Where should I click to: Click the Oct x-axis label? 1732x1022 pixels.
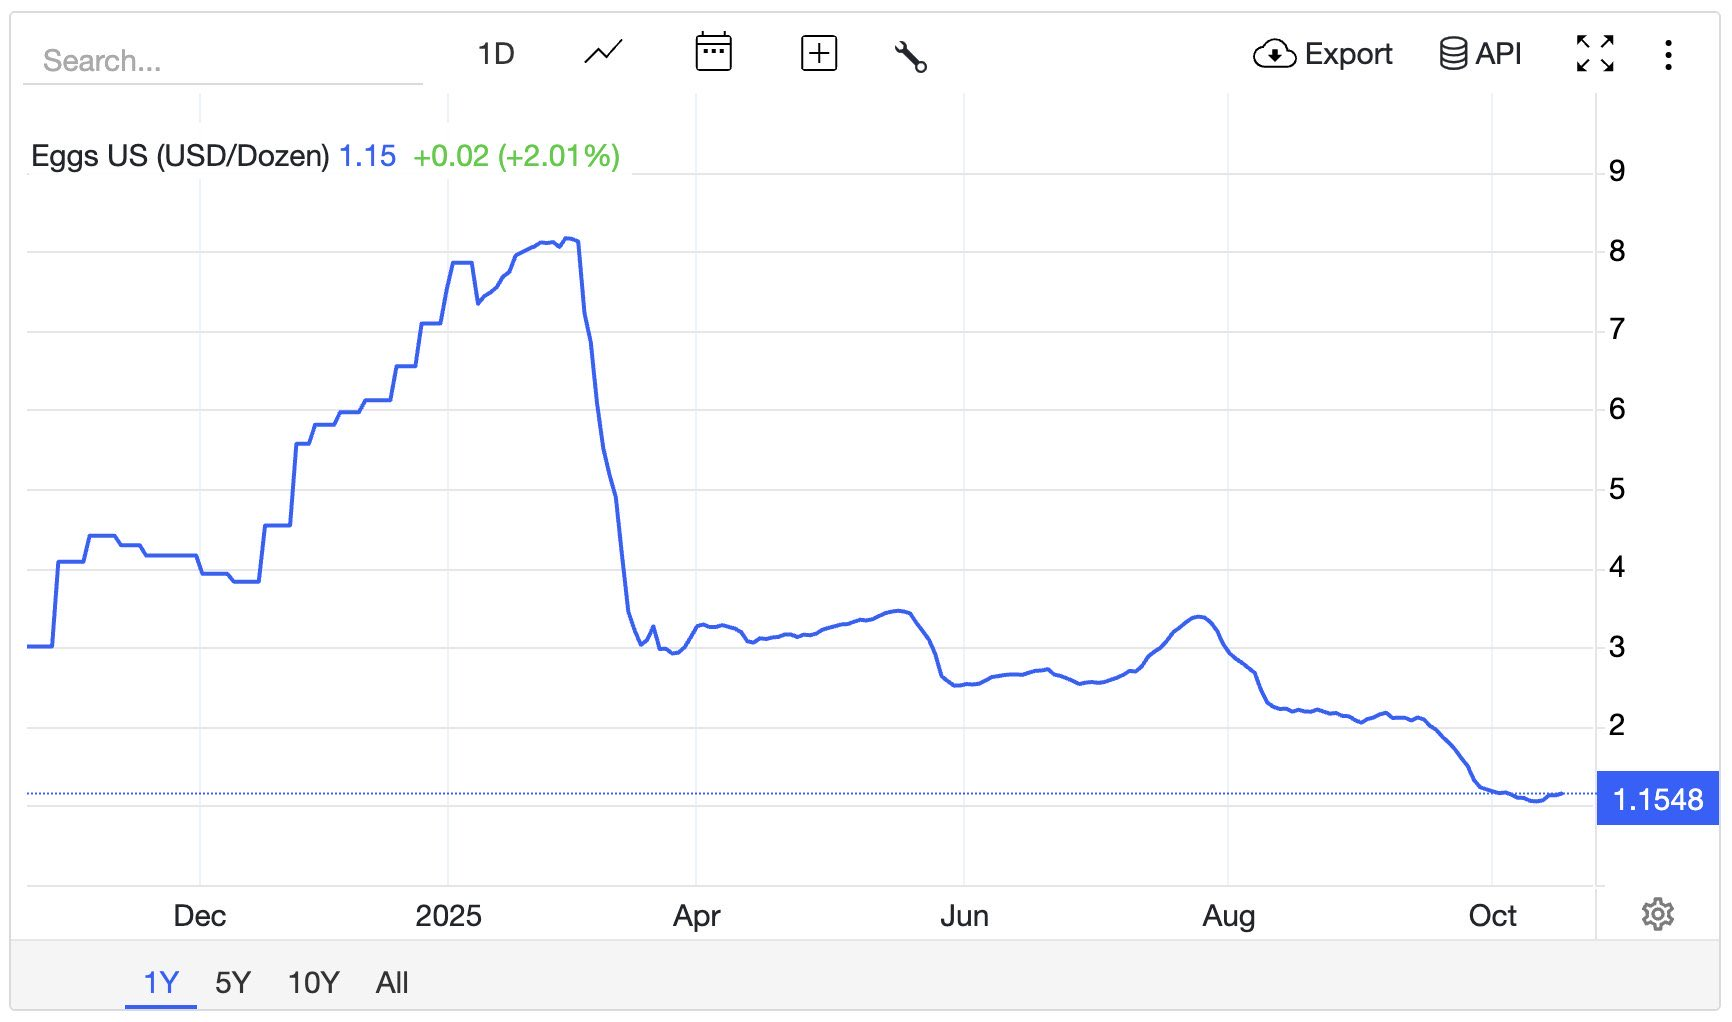click(x=1492, y=916)
